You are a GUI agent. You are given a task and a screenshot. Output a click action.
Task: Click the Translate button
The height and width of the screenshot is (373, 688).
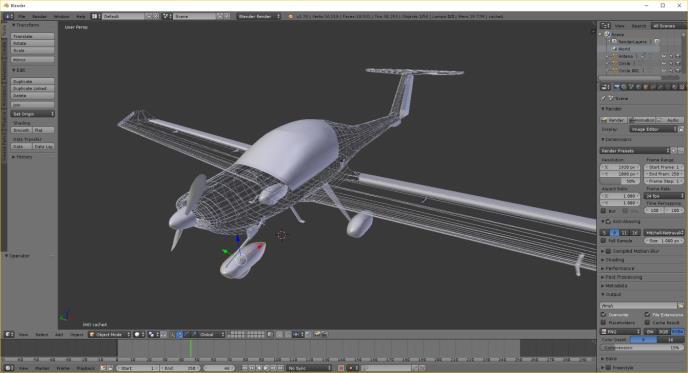click(33, 36)
